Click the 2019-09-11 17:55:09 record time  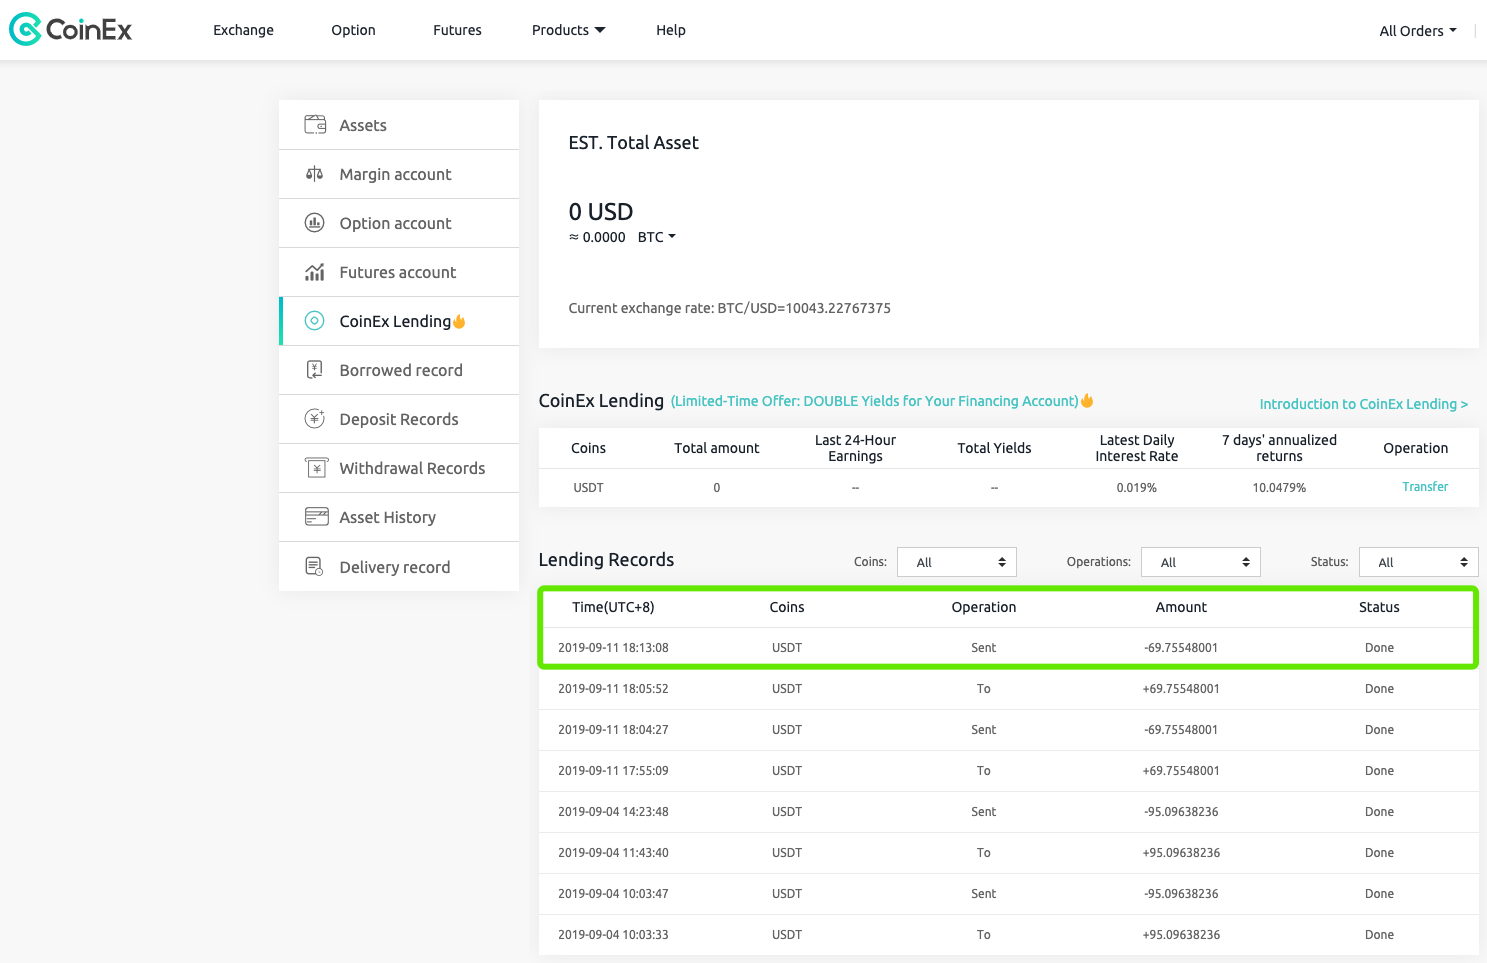(613, 771)
